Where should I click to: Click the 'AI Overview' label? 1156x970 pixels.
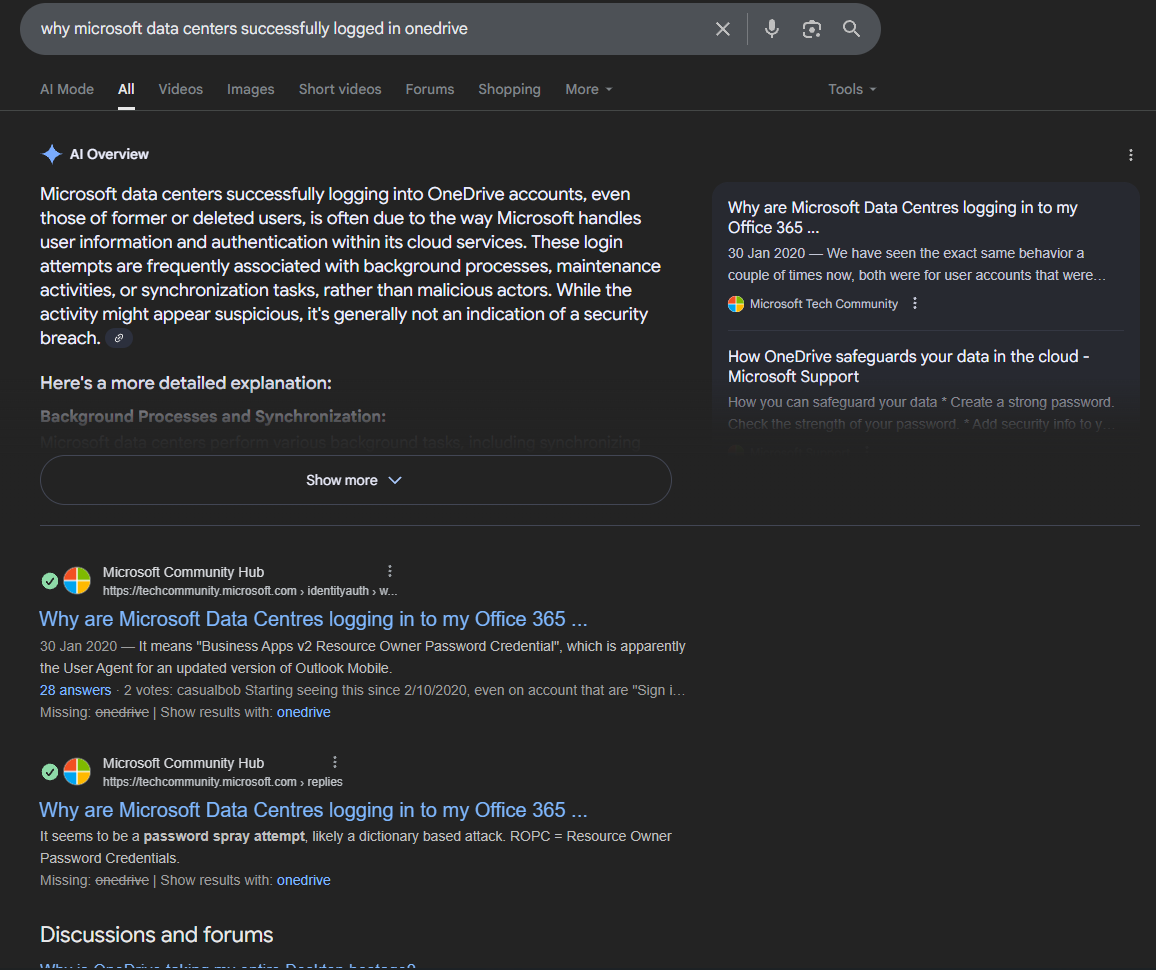[x=109, y=154]
